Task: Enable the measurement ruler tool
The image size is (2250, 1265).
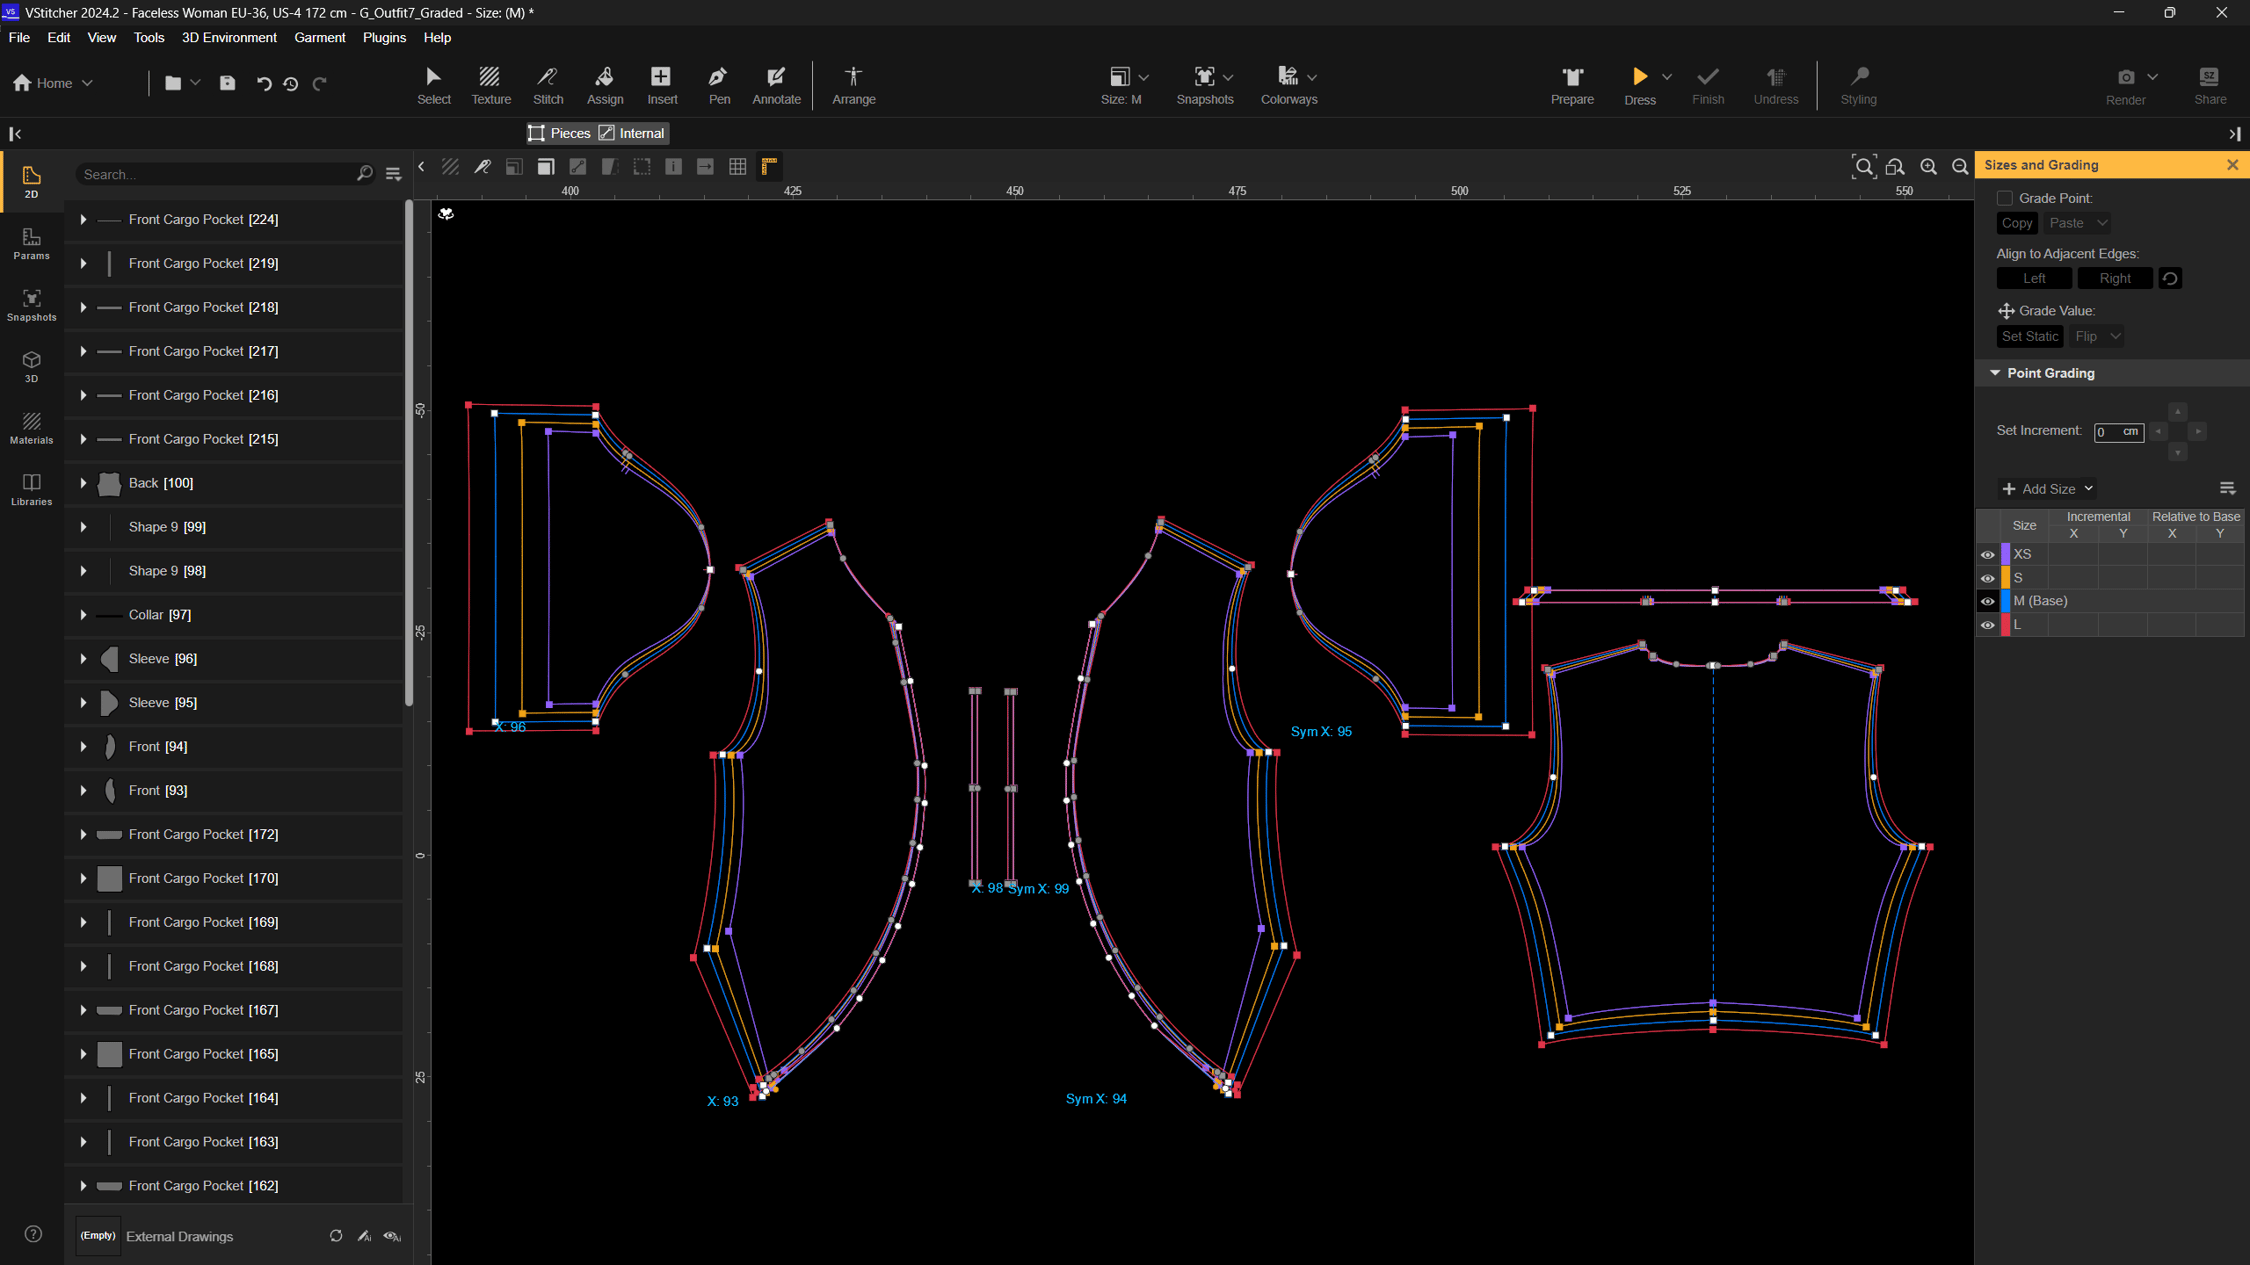Action: pos(768,166)
